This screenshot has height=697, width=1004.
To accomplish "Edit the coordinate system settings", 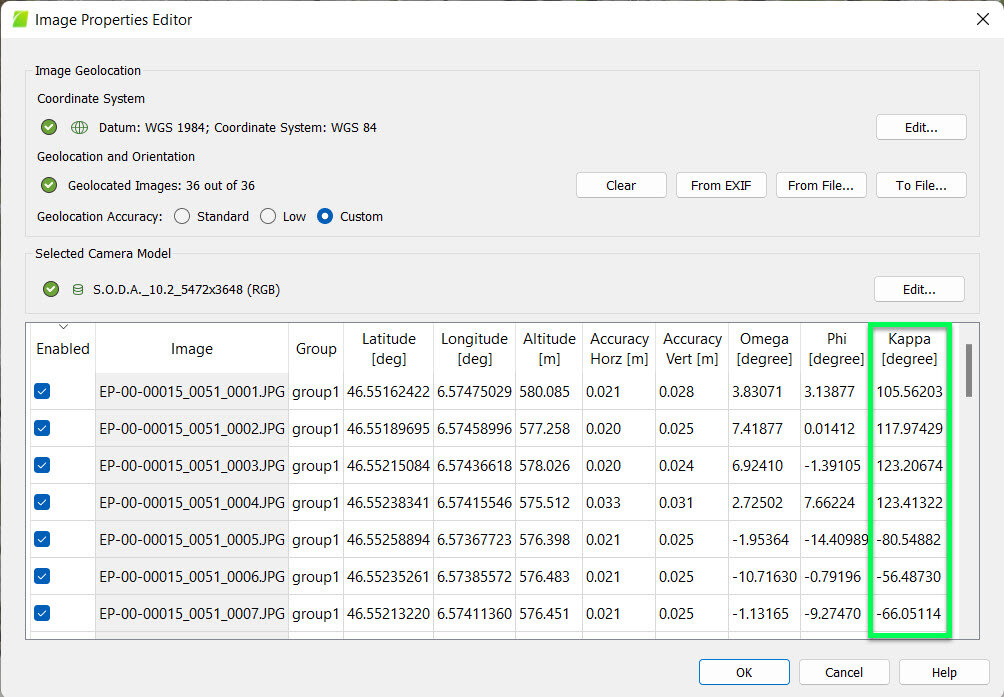I will [920, 127].
